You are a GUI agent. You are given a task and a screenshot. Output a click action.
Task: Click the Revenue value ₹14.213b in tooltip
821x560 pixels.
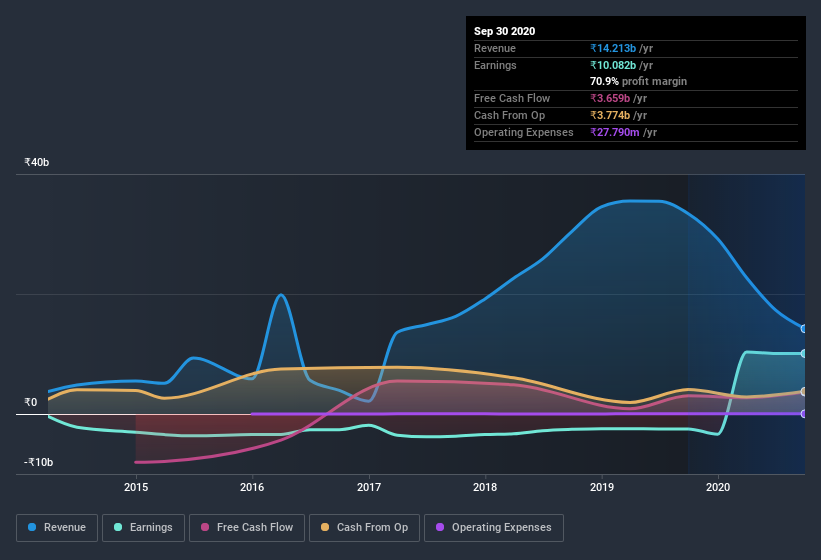pyautogui.click(x=613, y=48)
